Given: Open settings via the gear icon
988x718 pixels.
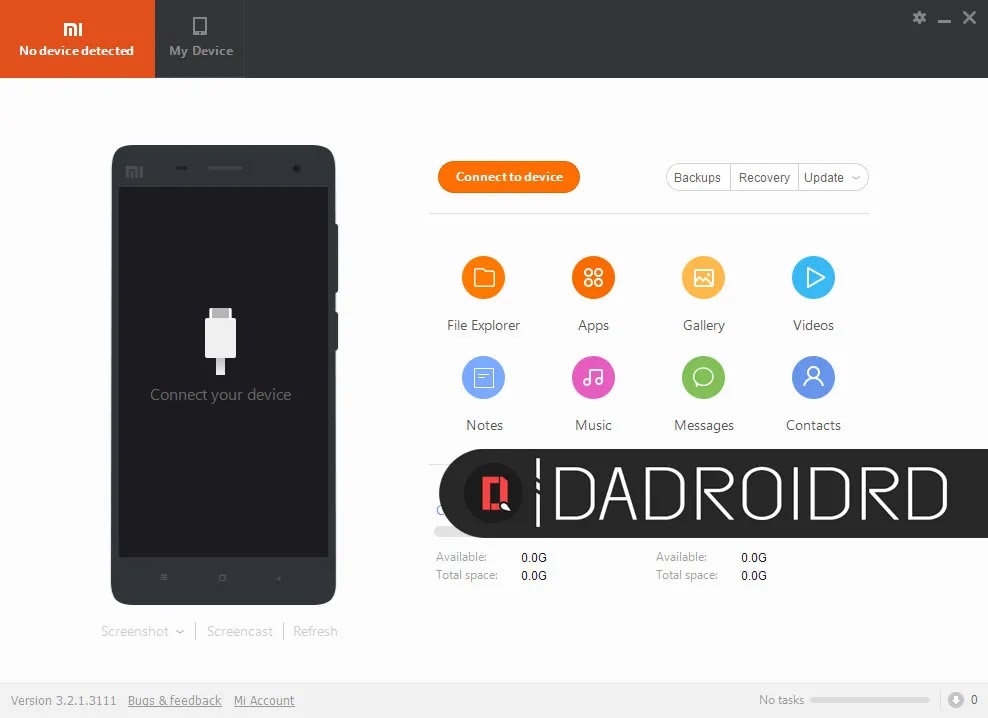Looking at the screenshot, I should tap(919, 18).
